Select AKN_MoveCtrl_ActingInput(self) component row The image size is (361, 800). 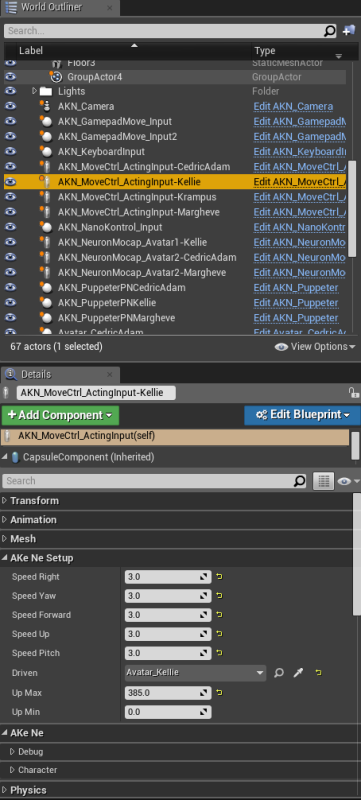(x=175, y=437)
